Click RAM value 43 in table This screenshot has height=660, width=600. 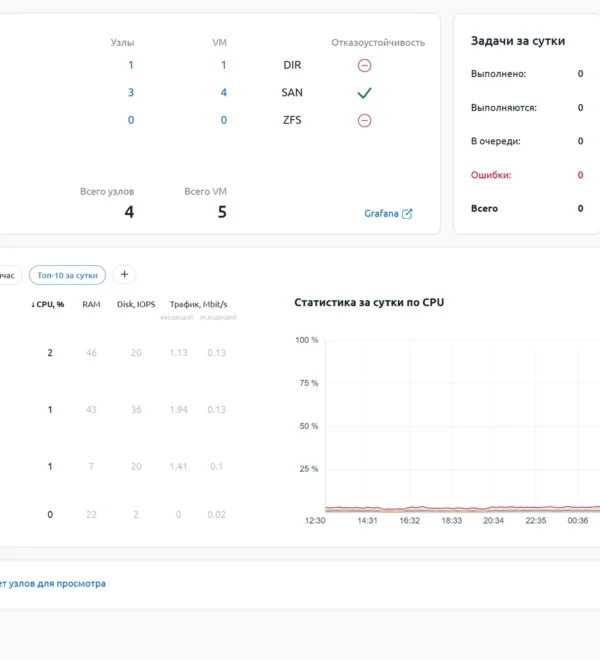tap(91, 410)
